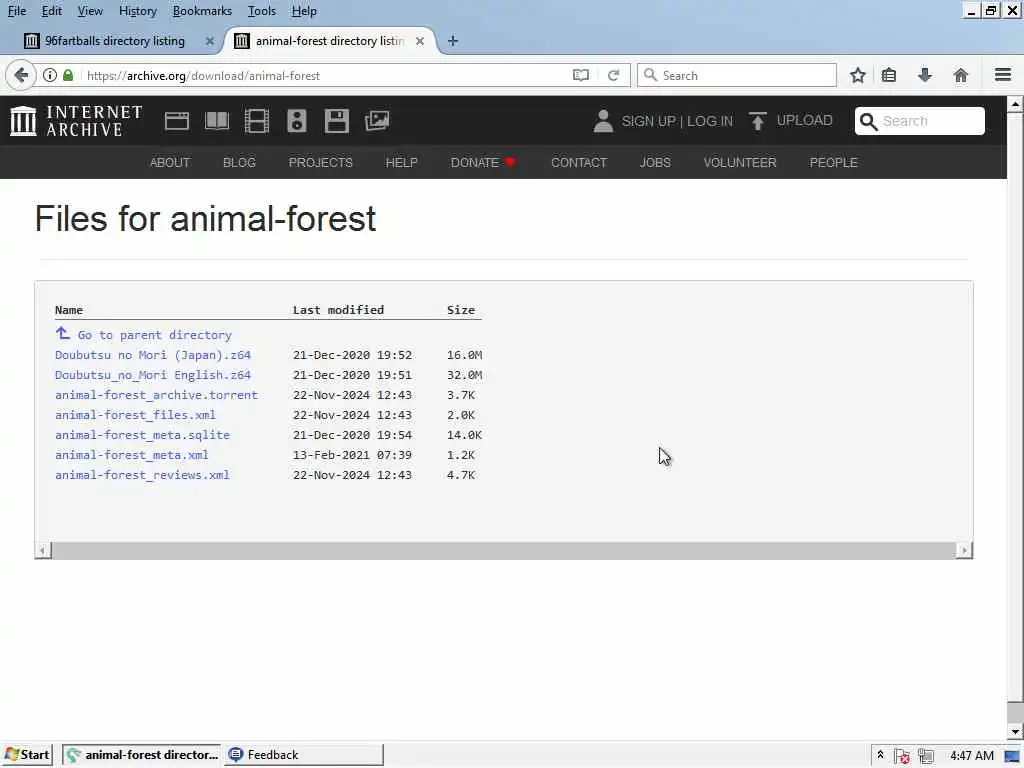Image resolution: width=1024 pixels, height=768 pixels.
Task: Show bookmarks list icon
Action: click(889, 75)
